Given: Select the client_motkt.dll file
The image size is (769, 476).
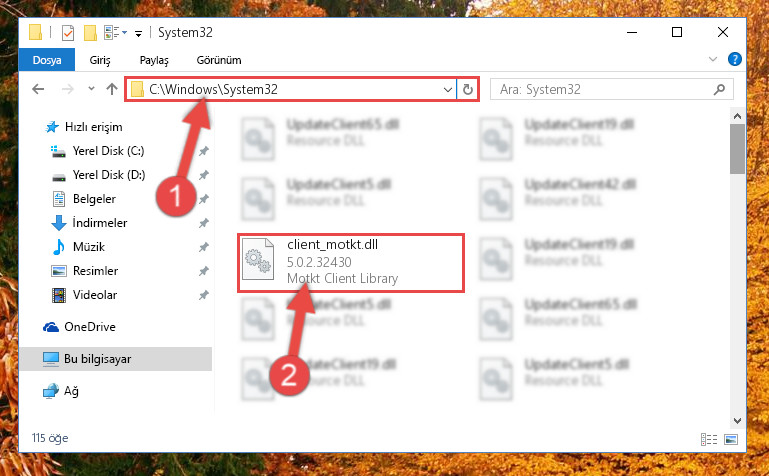Looking at the screenshot, I should point(351,263).
